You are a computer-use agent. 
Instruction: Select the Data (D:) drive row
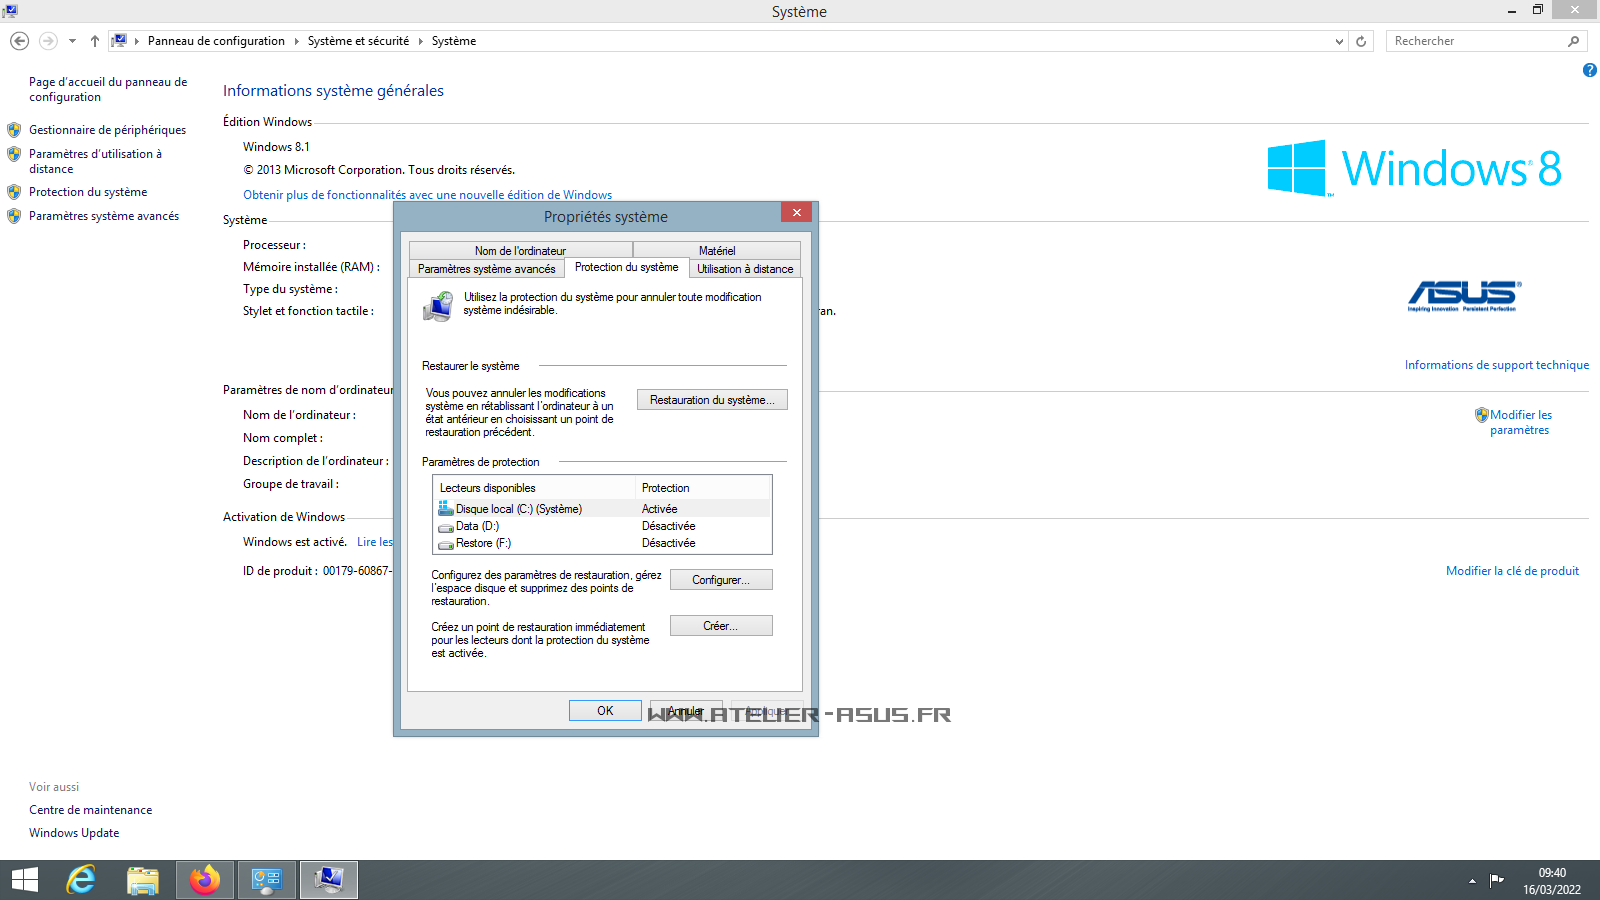[477, 526]
